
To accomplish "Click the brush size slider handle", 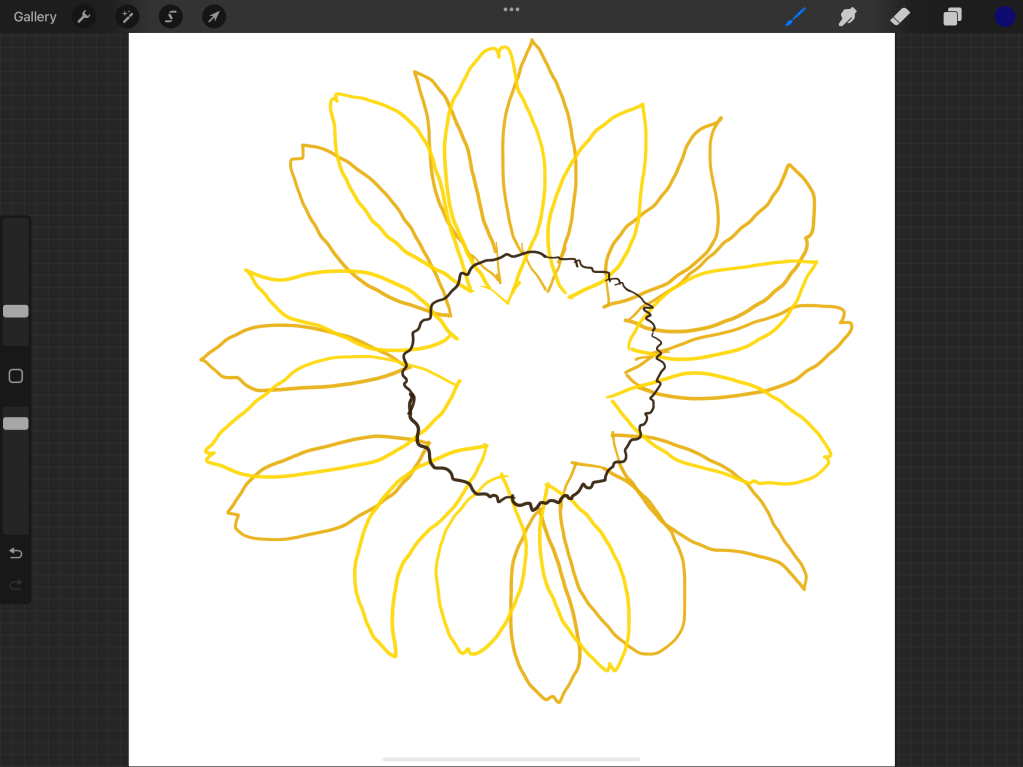I will (x=16, y=311).
